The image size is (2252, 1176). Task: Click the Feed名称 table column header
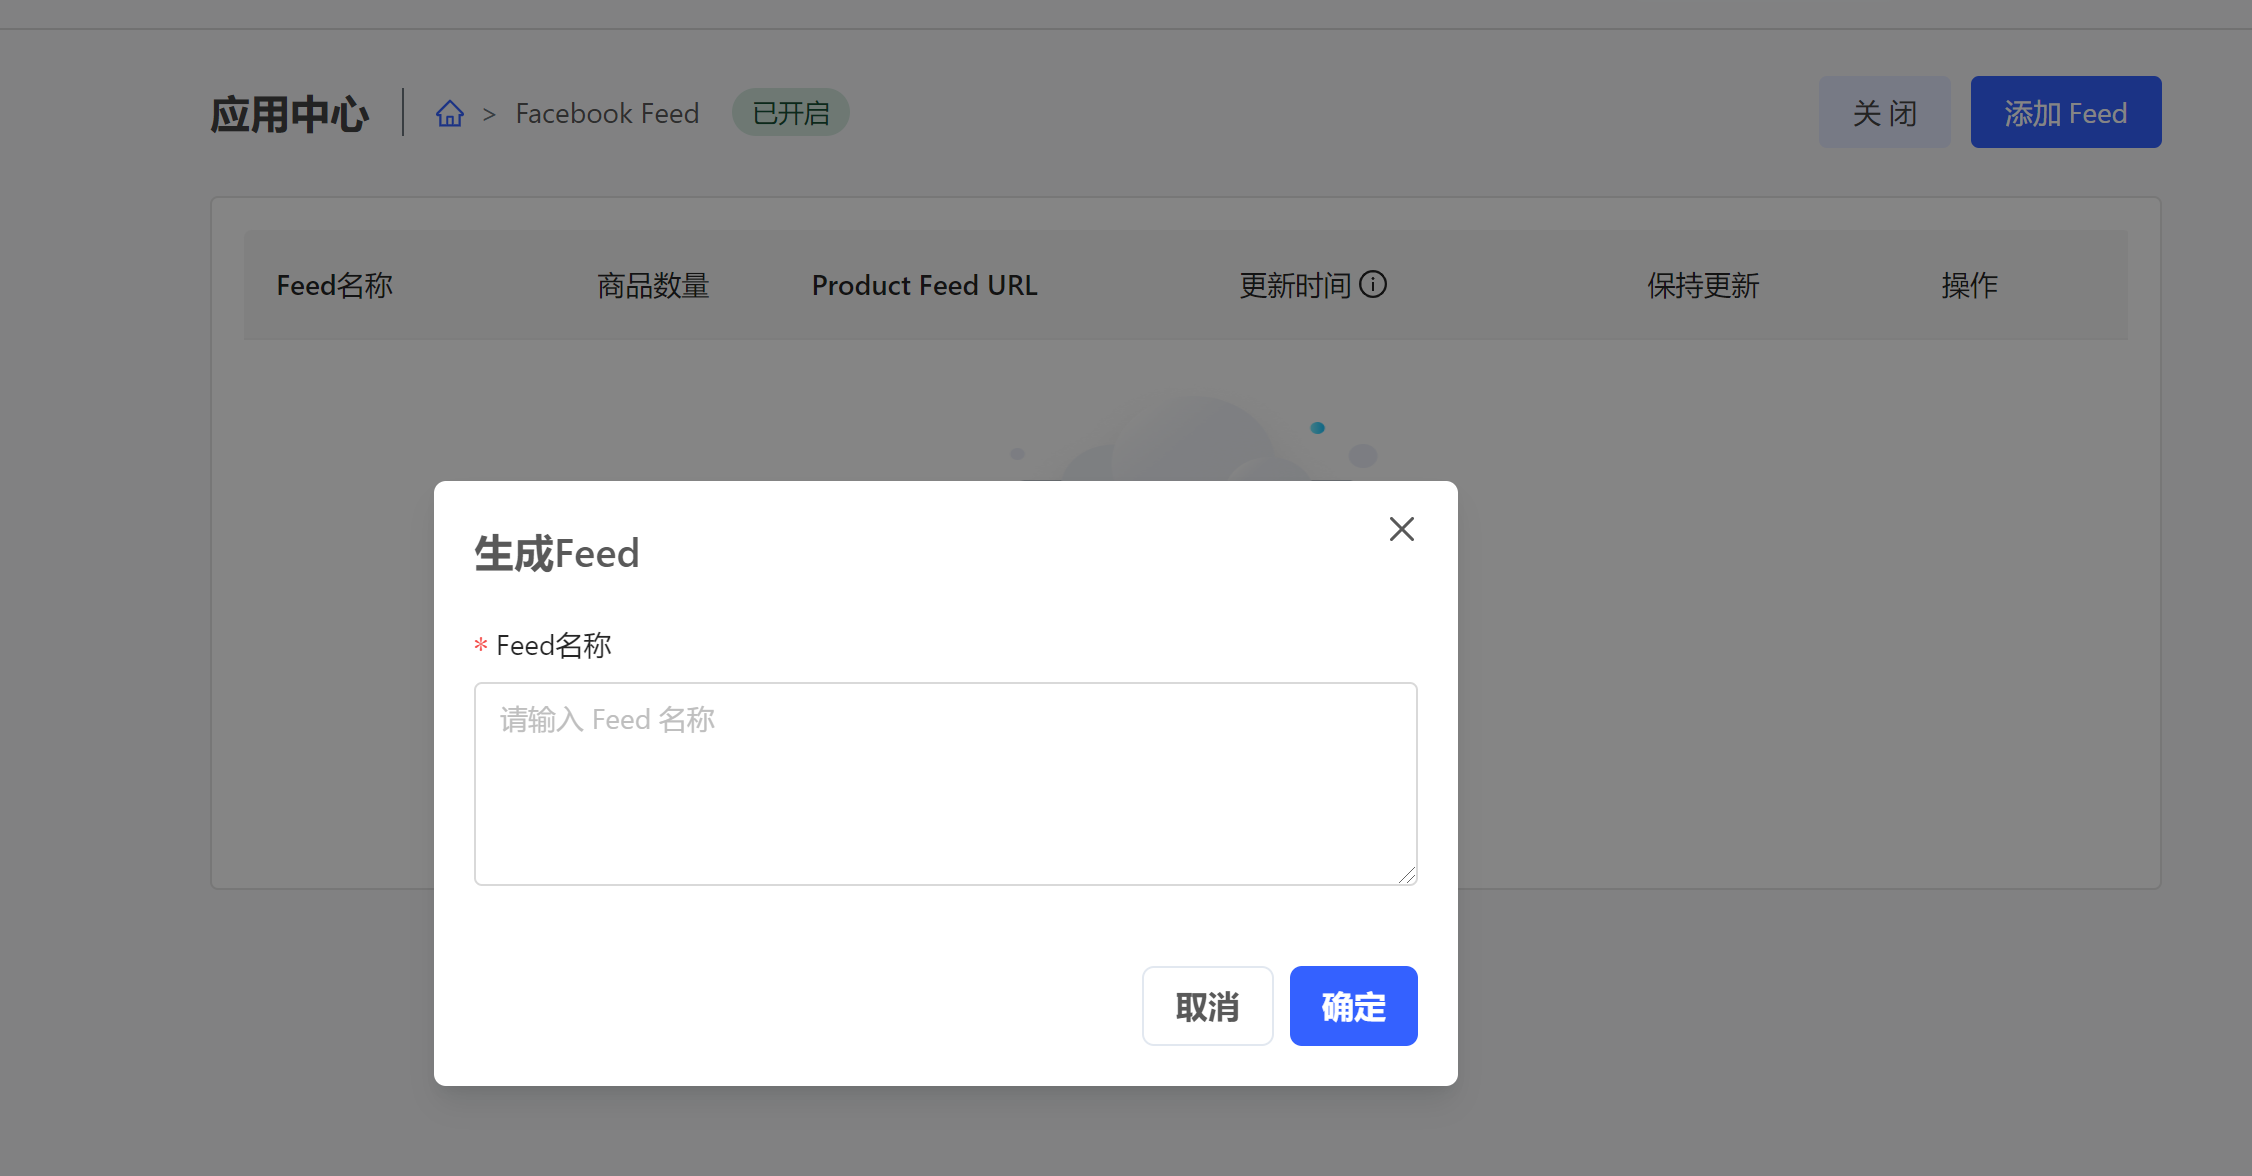coord(335,286)
